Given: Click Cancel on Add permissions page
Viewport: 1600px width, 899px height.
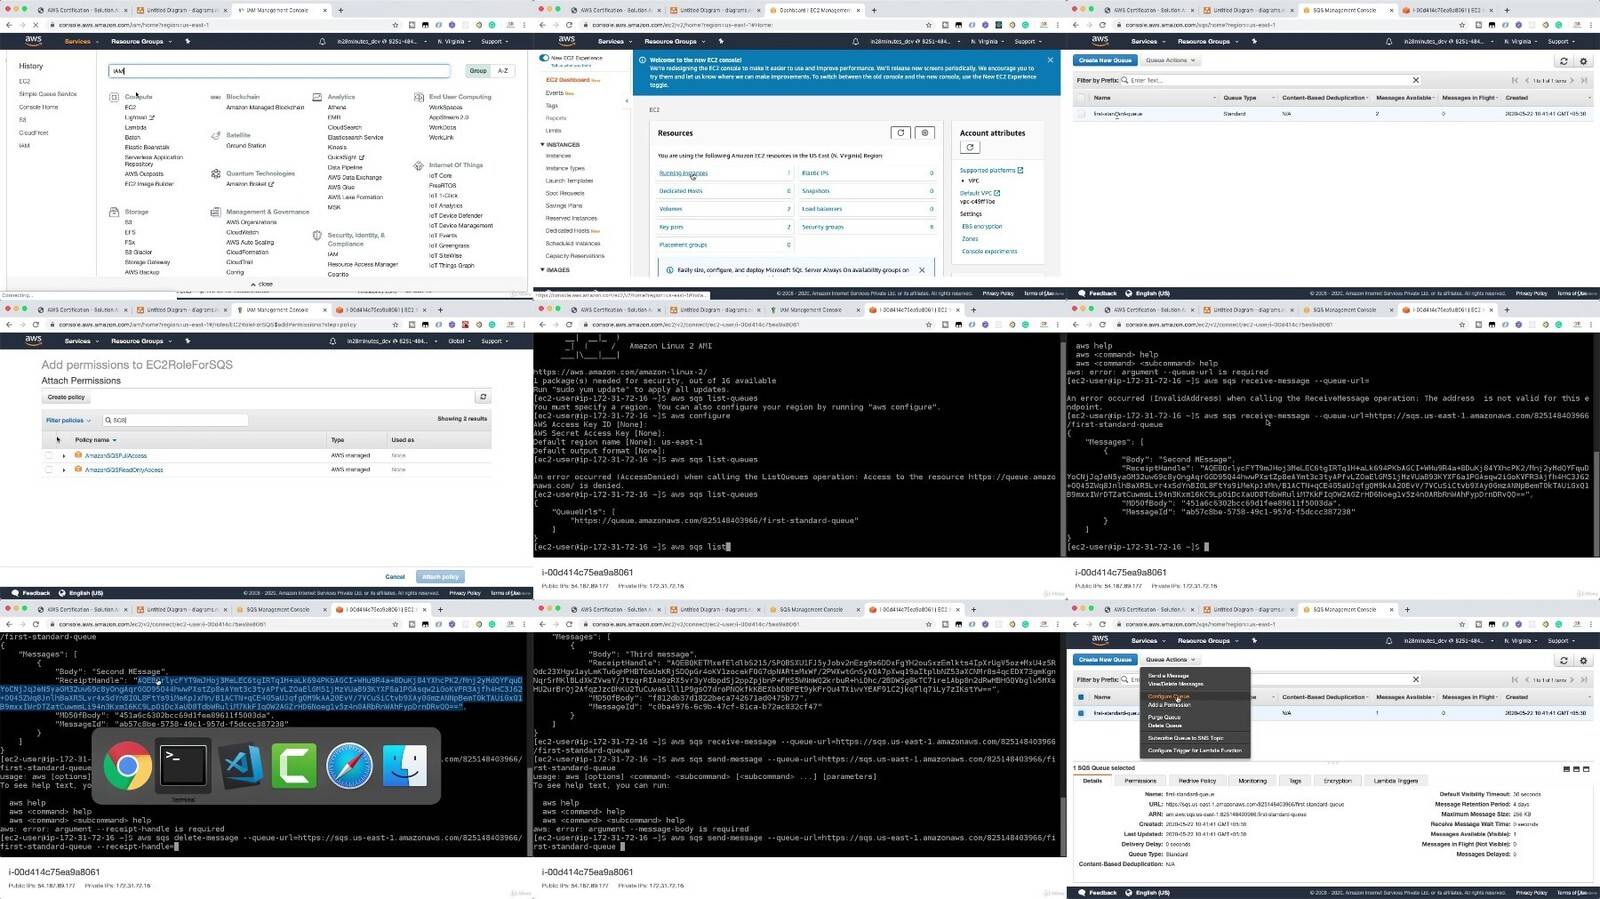Looking at the screenshot, I should click(395, 577).
